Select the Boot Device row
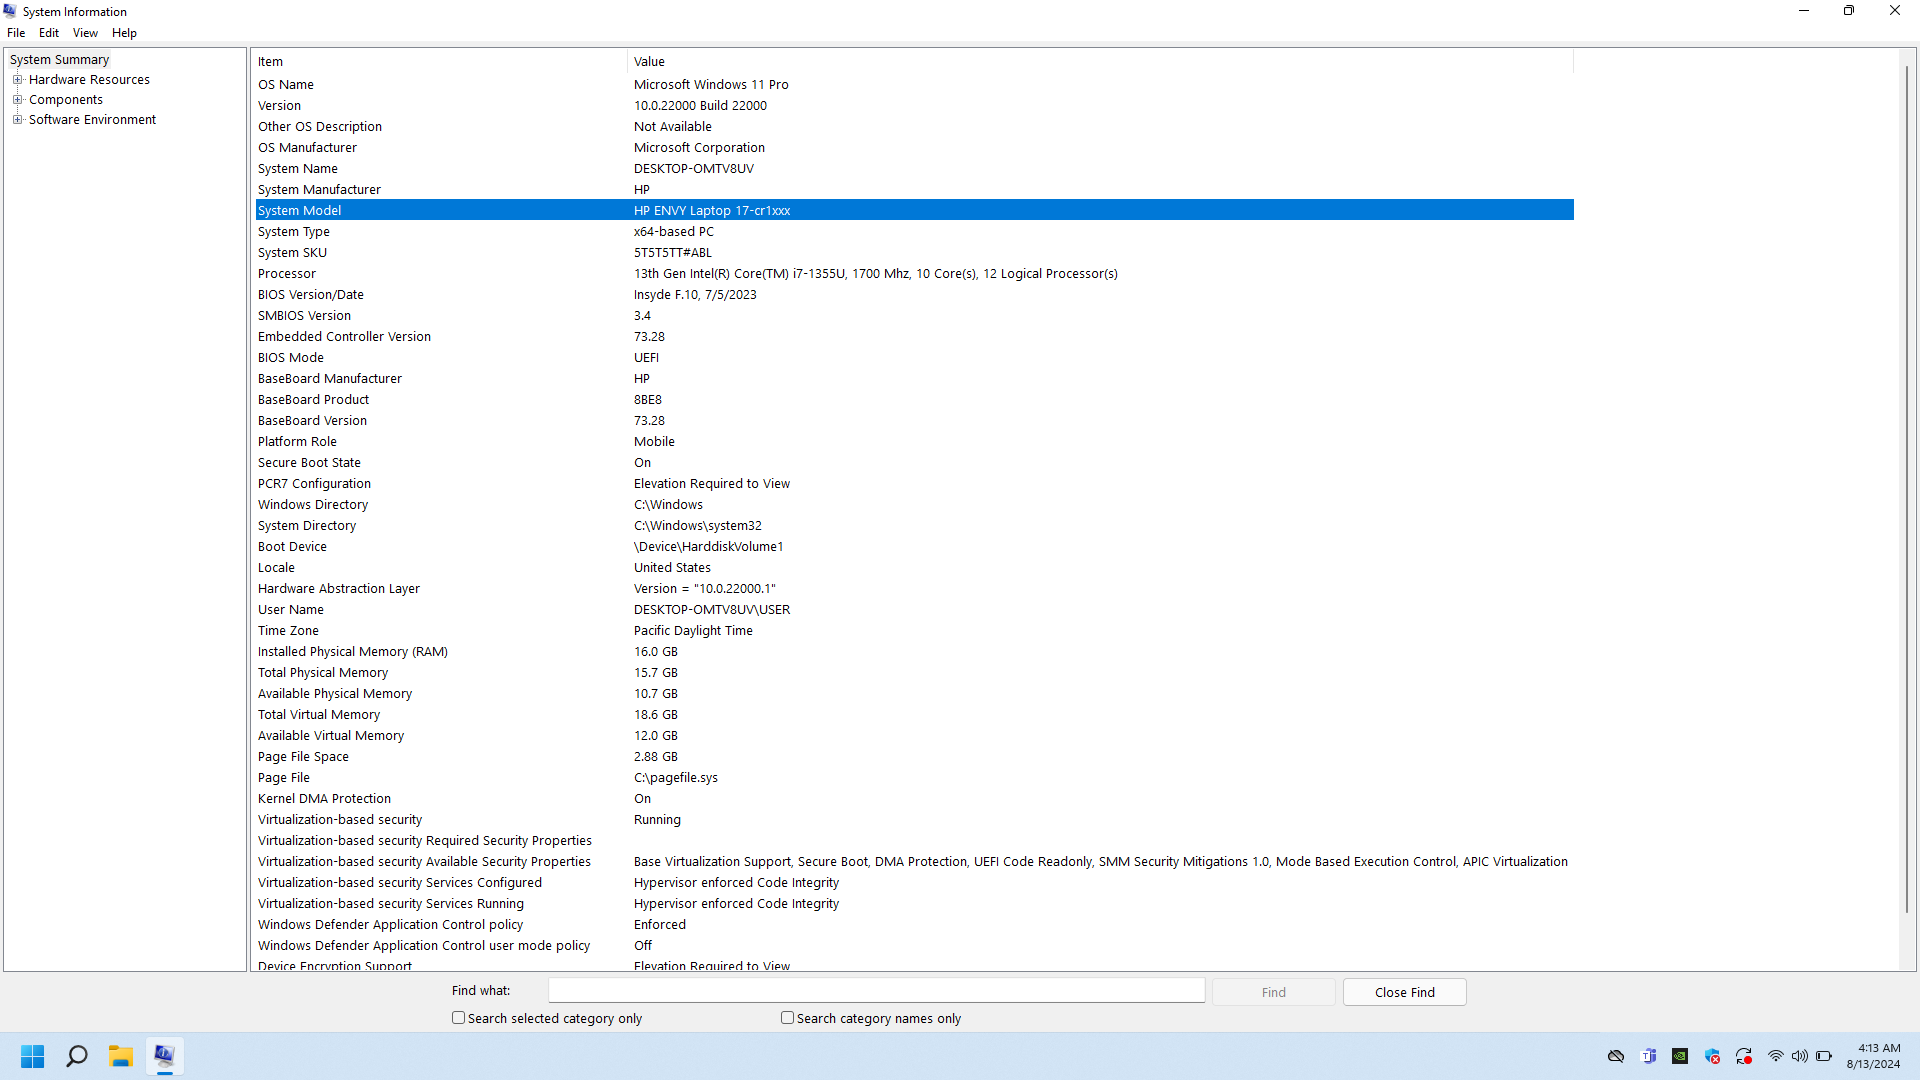Image resolution: width=1920 pixels, height=1080 pixels. pyautogui.click(x=914, y=547)
